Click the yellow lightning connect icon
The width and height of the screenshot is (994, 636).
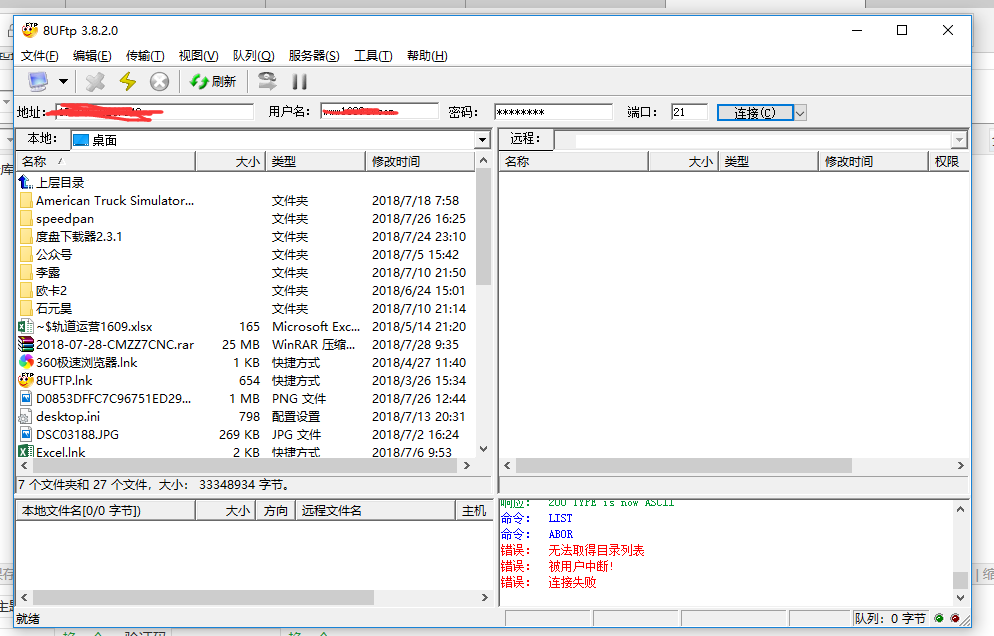pos(127,82)
